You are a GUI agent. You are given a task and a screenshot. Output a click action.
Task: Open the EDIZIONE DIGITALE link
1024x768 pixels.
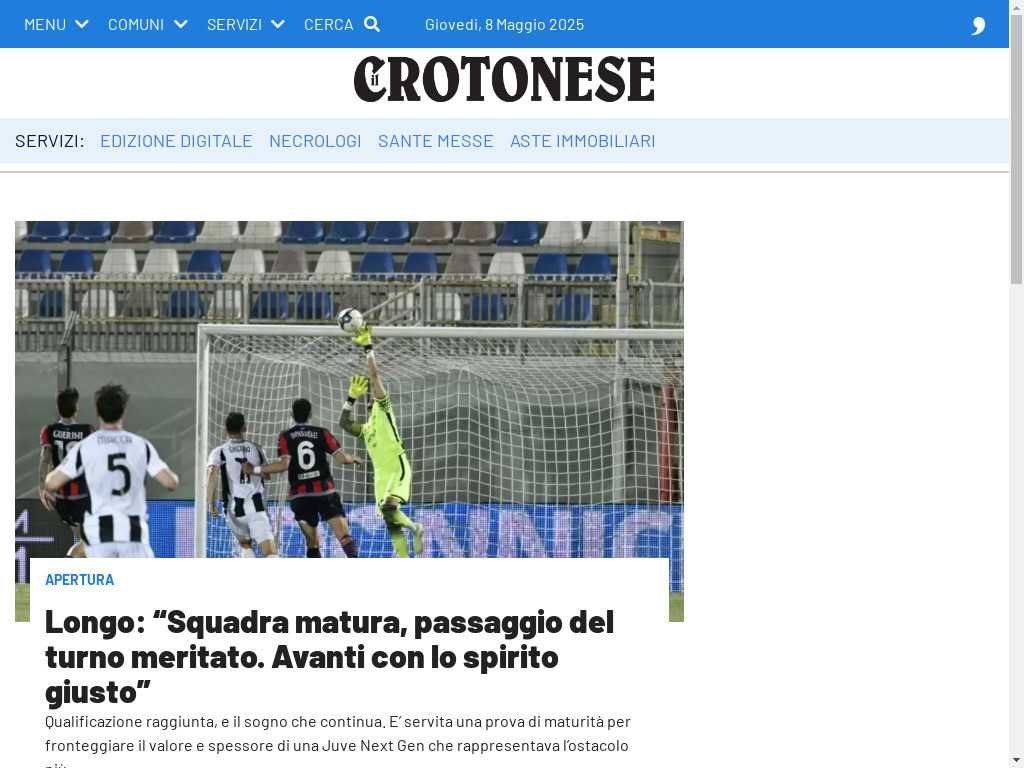[x=176, y=140]
